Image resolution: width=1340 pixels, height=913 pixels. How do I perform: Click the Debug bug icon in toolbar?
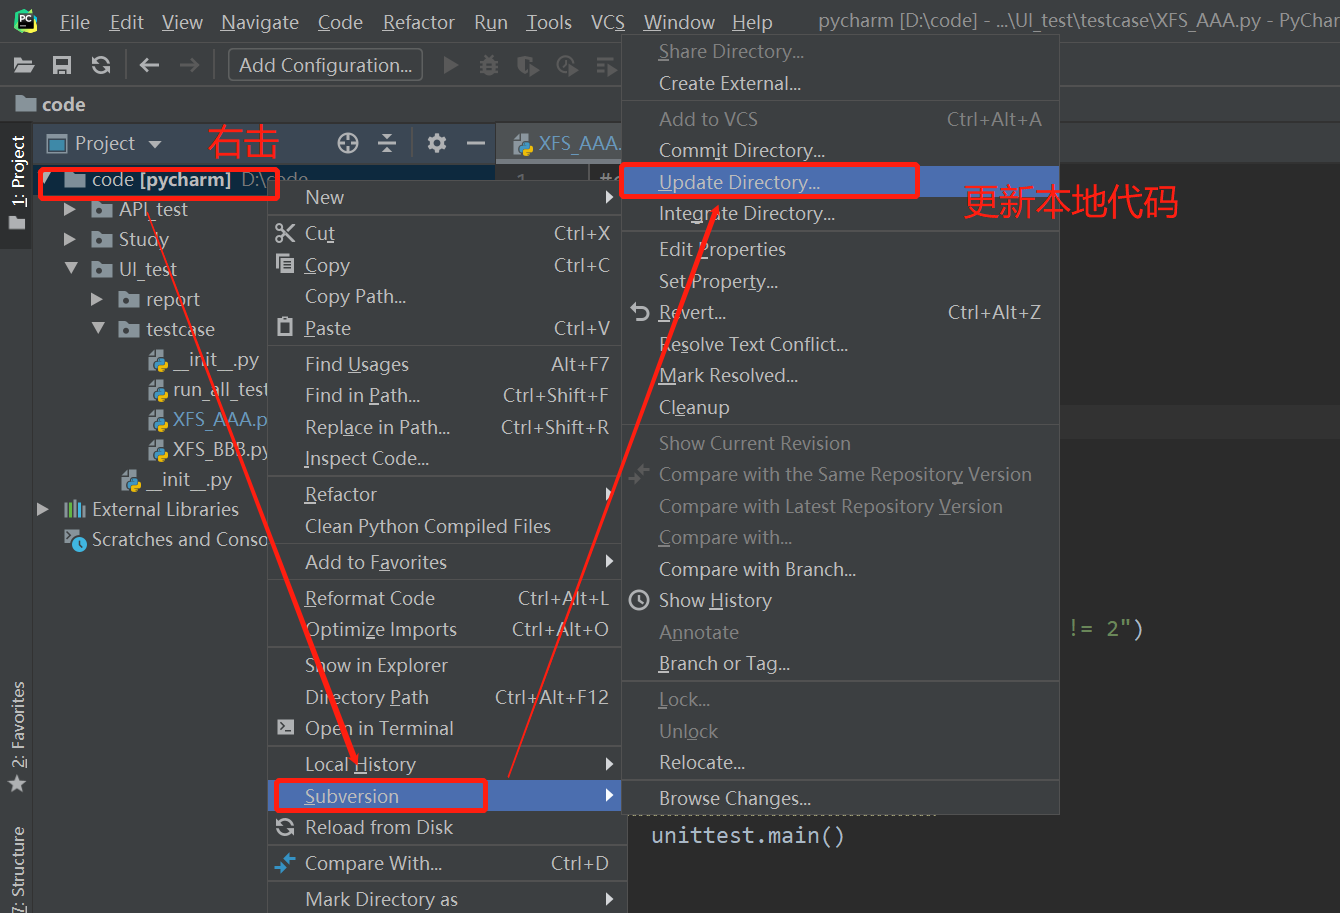(488, 64)
